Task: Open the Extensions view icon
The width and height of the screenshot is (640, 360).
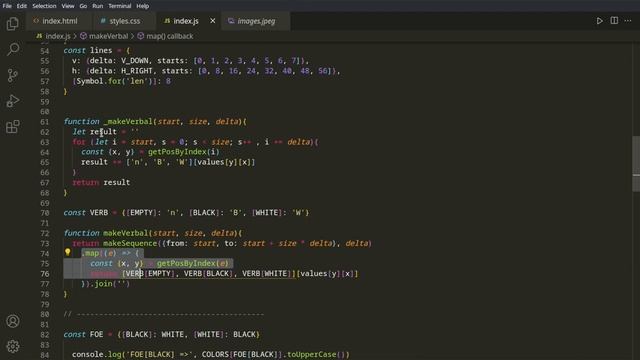Action: point(13,127)
